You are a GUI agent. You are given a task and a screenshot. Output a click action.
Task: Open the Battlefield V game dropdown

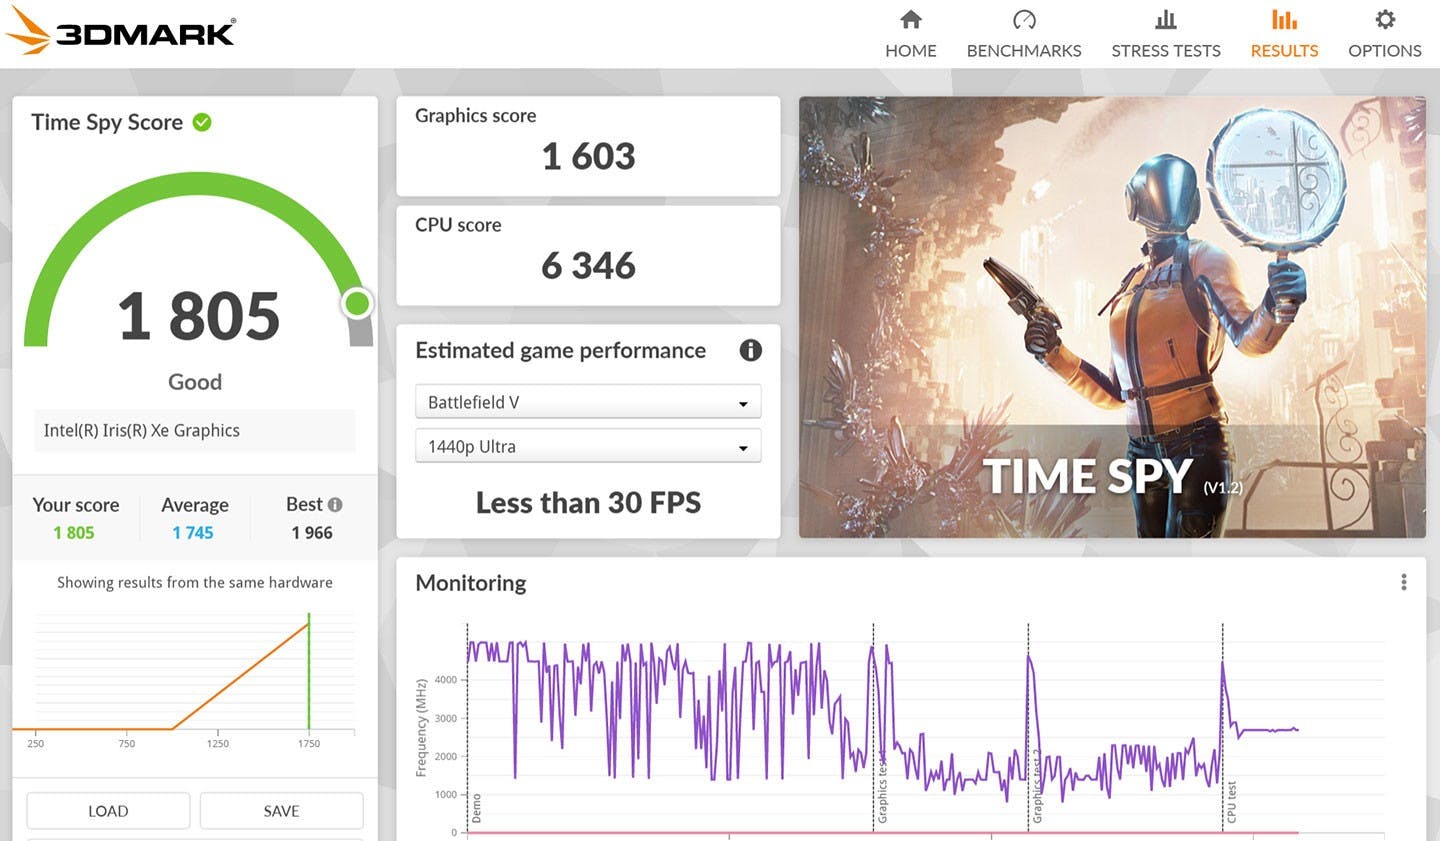tap(588, 402)
